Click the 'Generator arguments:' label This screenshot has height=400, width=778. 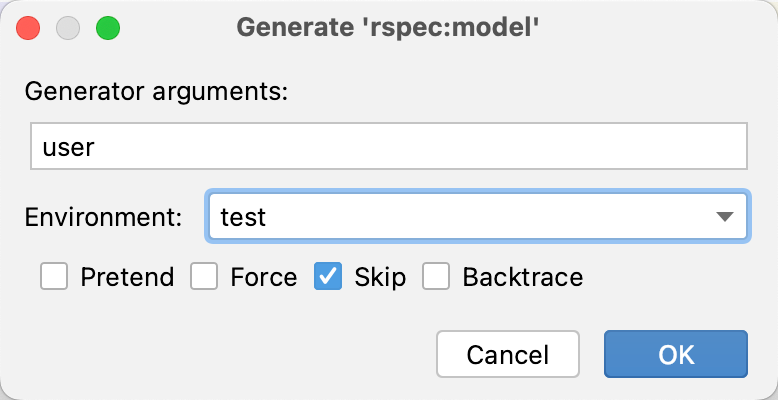(156, 92)
